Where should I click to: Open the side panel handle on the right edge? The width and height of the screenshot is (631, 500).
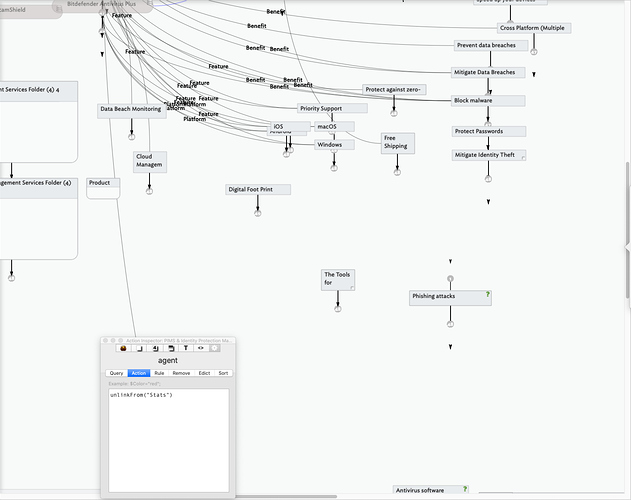coord(628,248)
